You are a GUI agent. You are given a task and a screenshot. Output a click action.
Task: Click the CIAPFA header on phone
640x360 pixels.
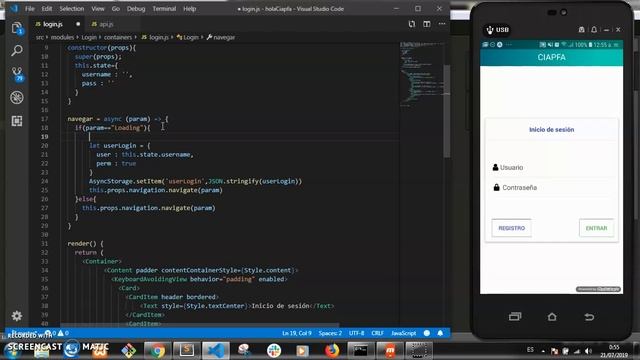[x=551, y=58]
